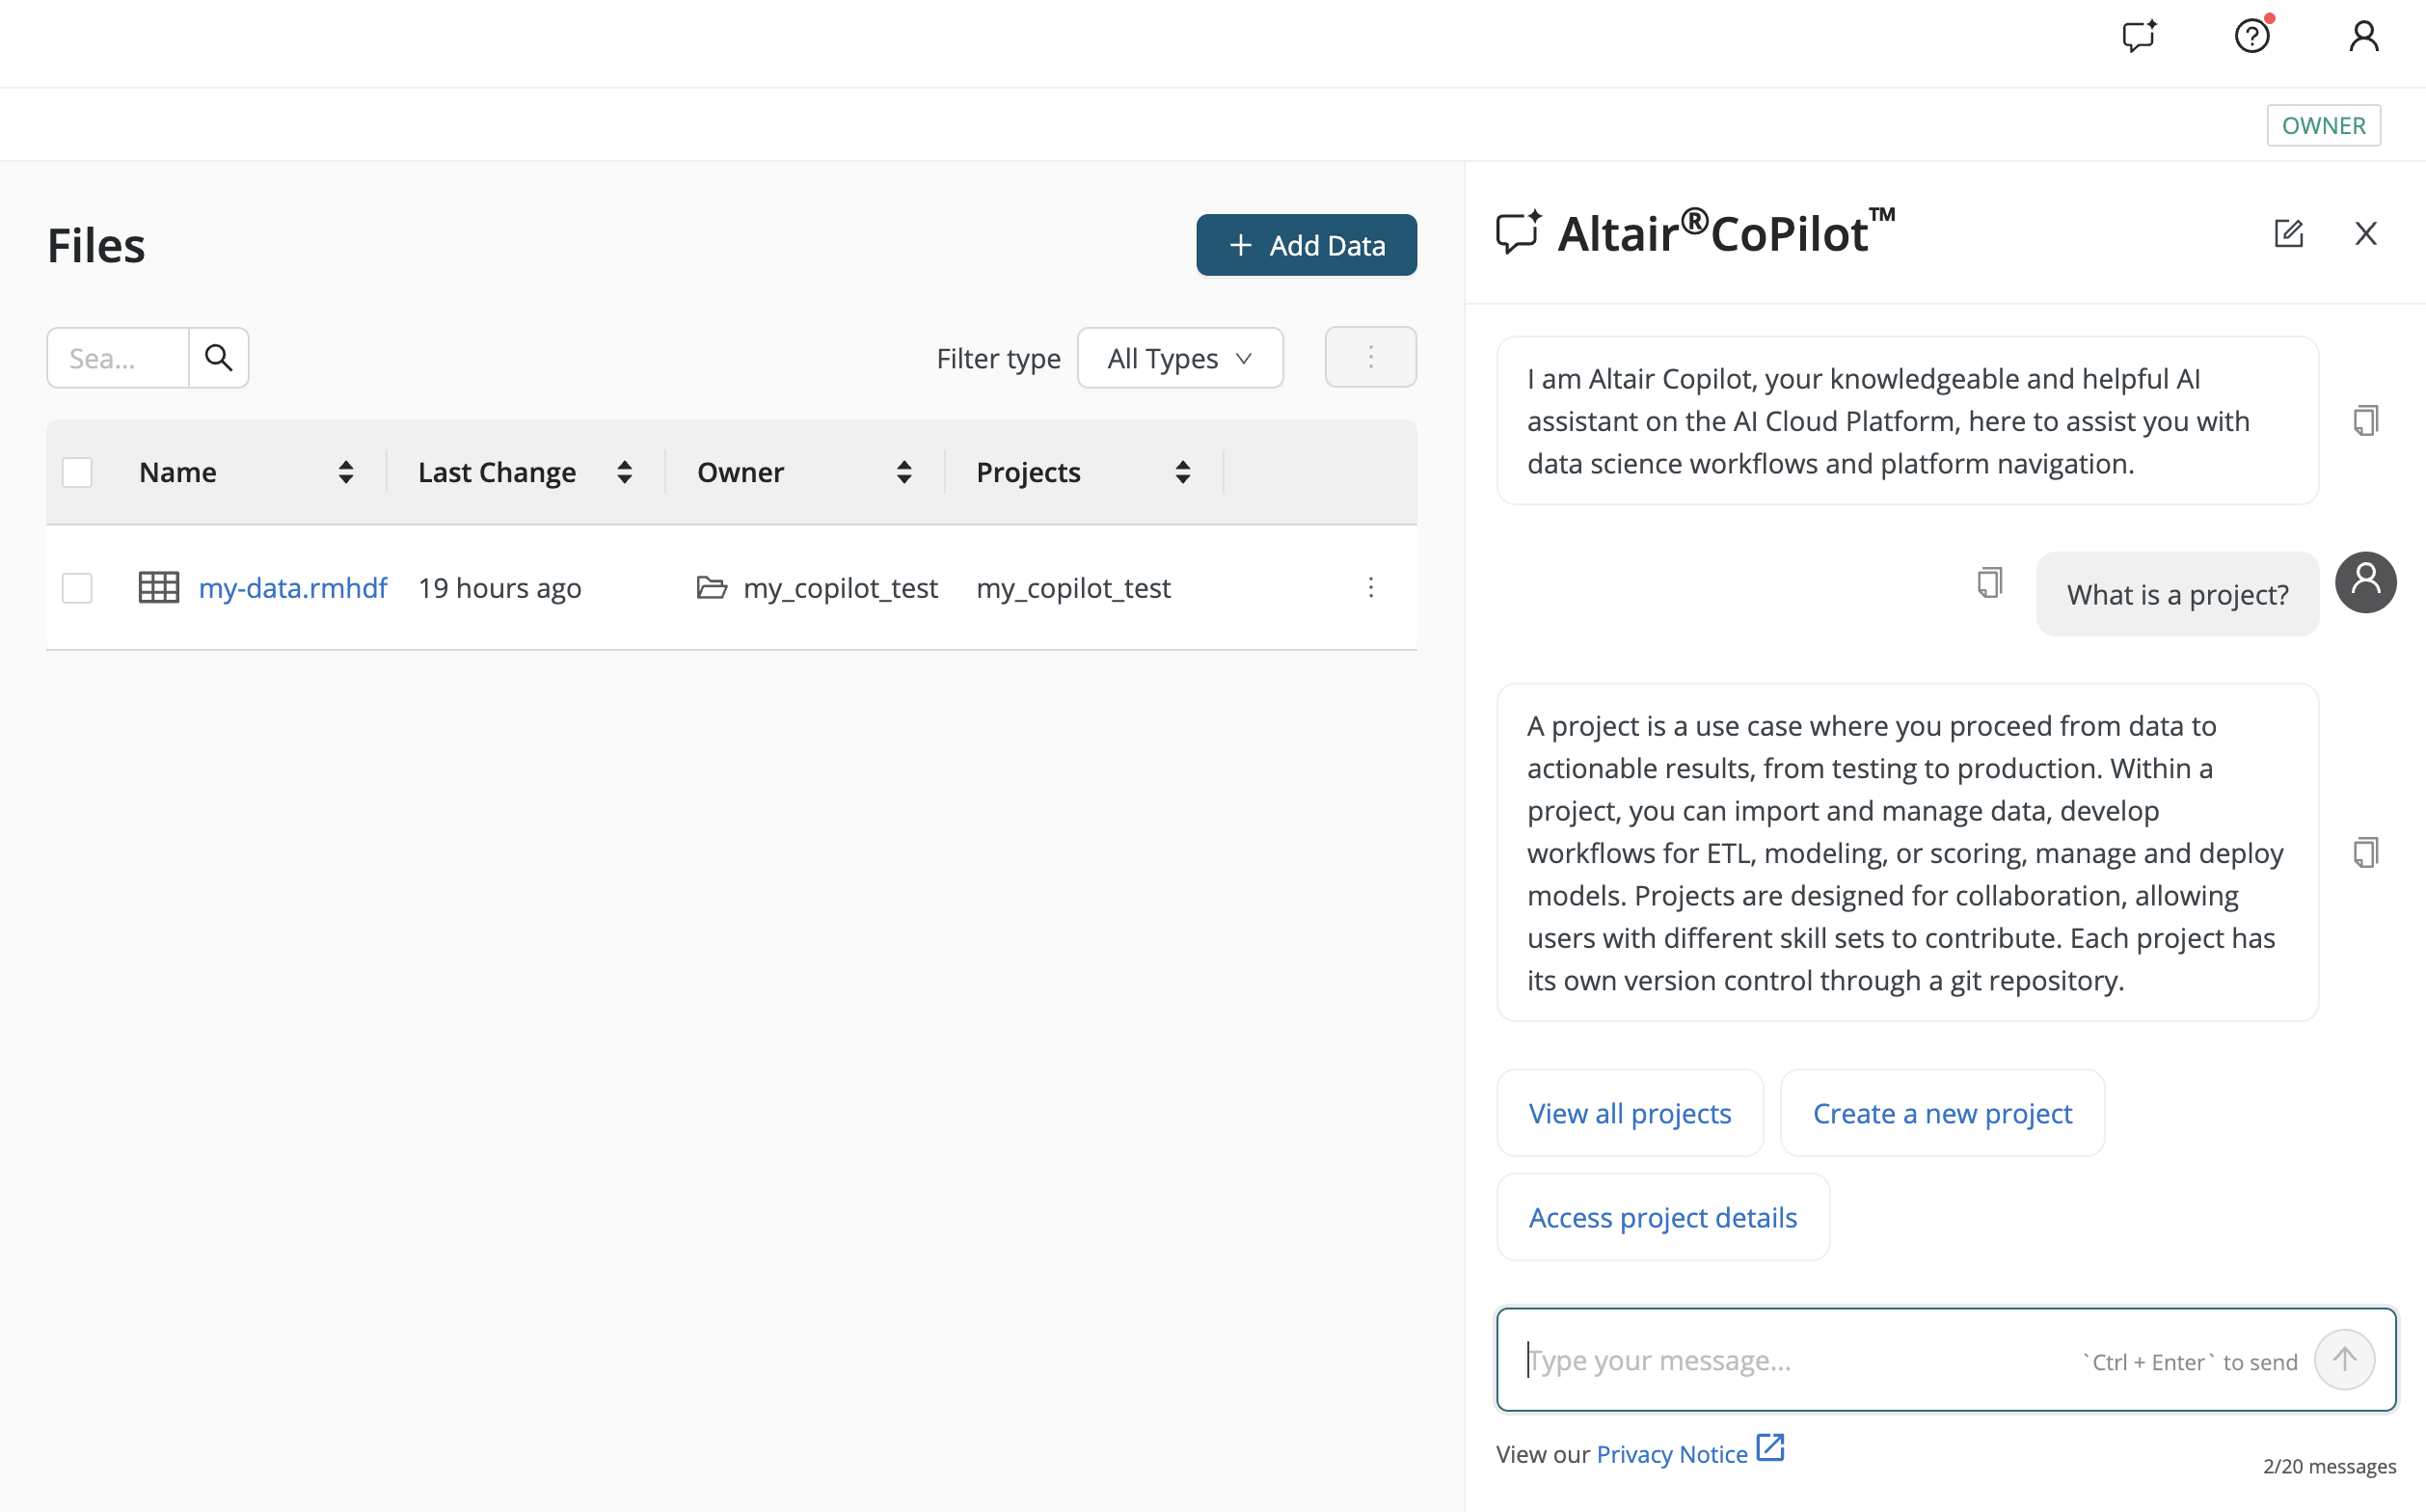The width and height of the screenshot is (2426, 1512).
Task: Click the OWNER label at top right
Action: 2323,124
